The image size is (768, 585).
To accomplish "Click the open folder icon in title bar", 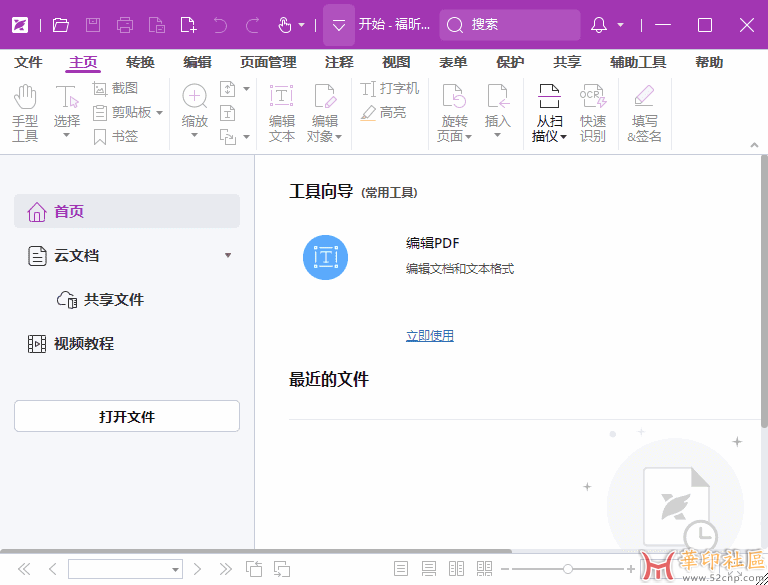I will [61, 25].
